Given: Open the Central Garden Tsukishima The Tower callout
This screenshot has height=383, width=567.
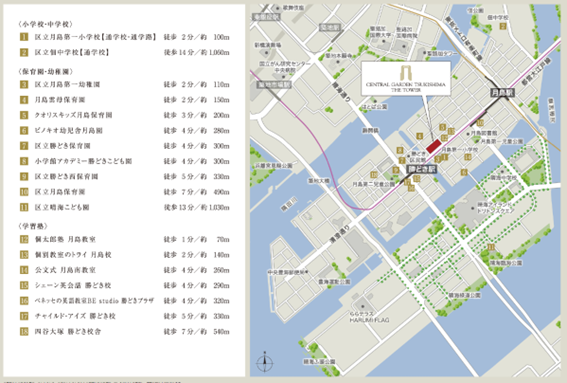Looking at the screenshot, I should pos(406,78).
